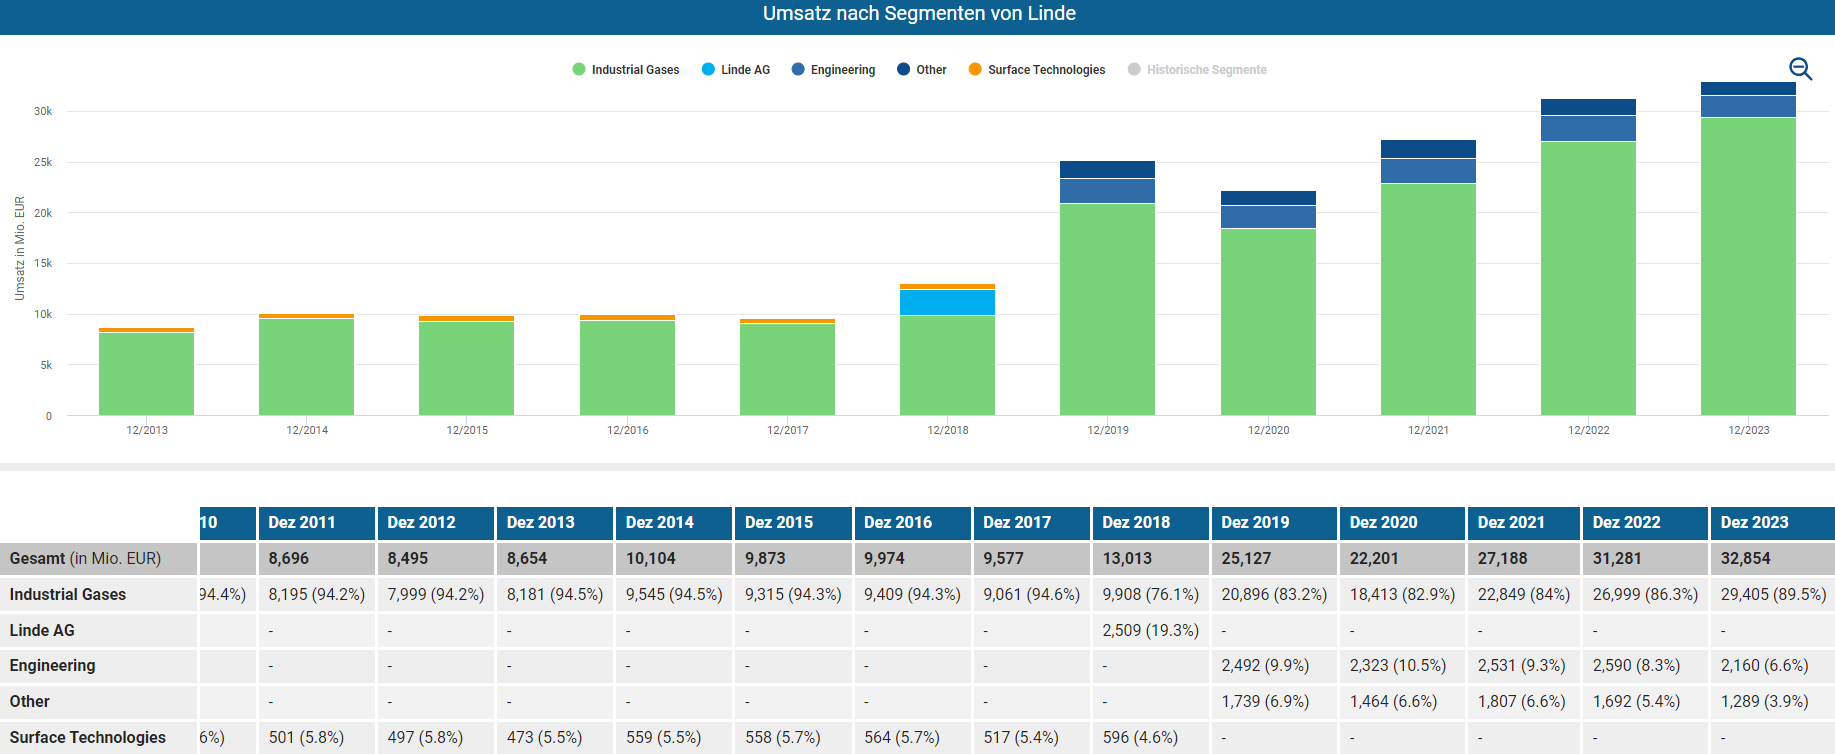Viewport: 1835px width, 754px height.
Task: Toggle Other legend entry
Action: point(922,70)
